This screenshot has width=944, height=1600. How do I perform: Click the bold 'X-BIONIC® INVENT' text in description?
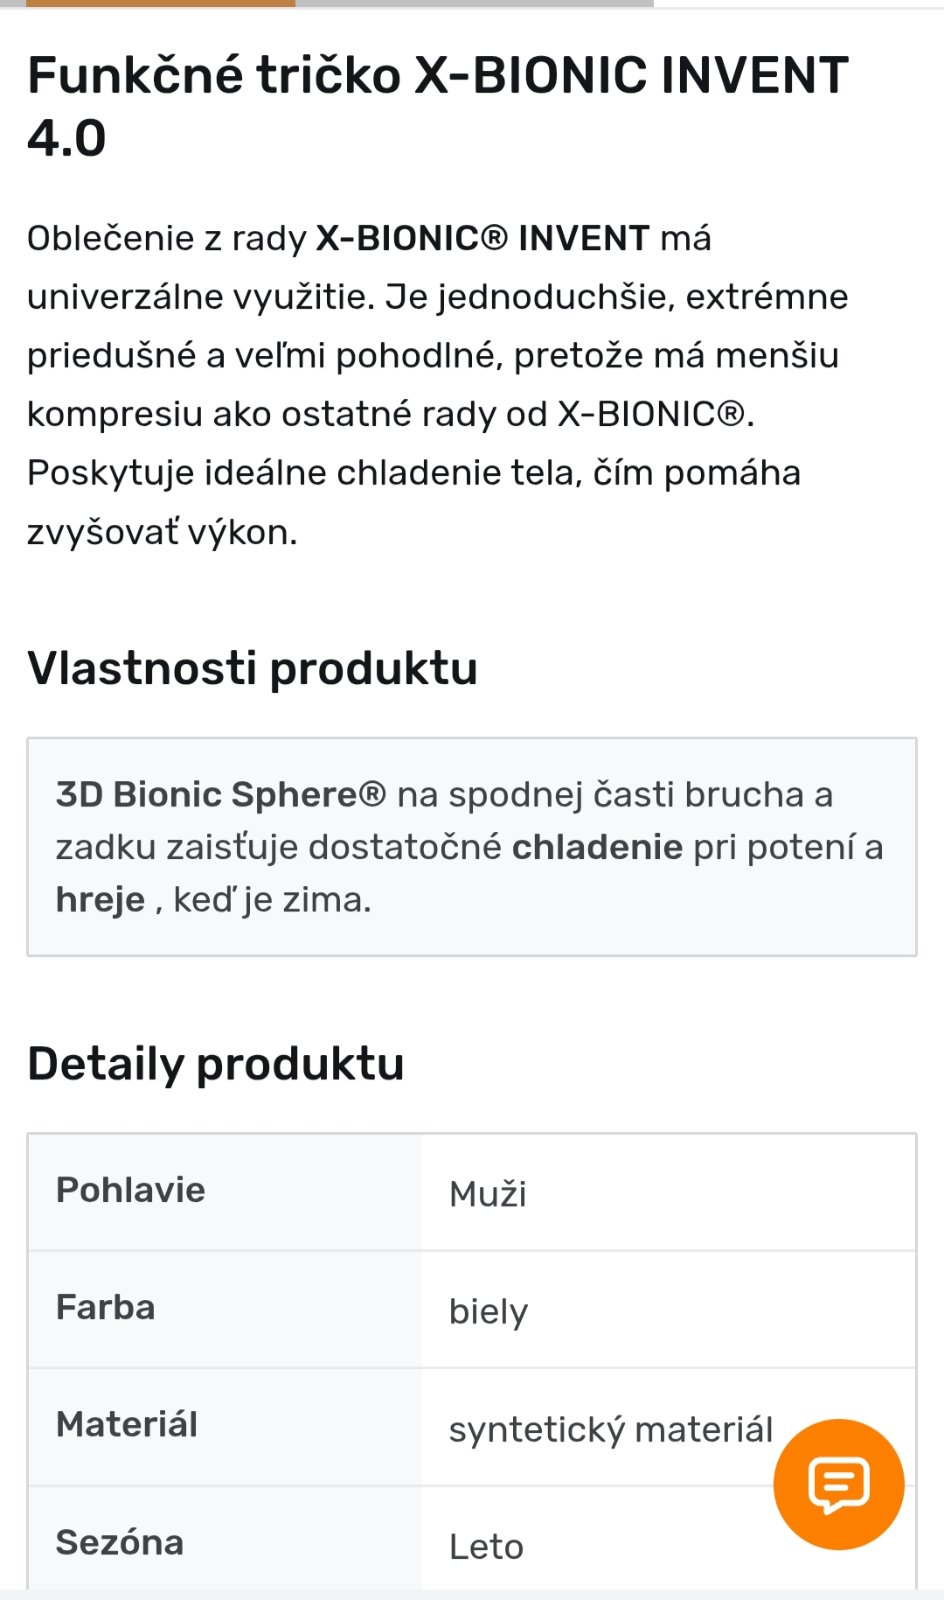pos(483,238)
